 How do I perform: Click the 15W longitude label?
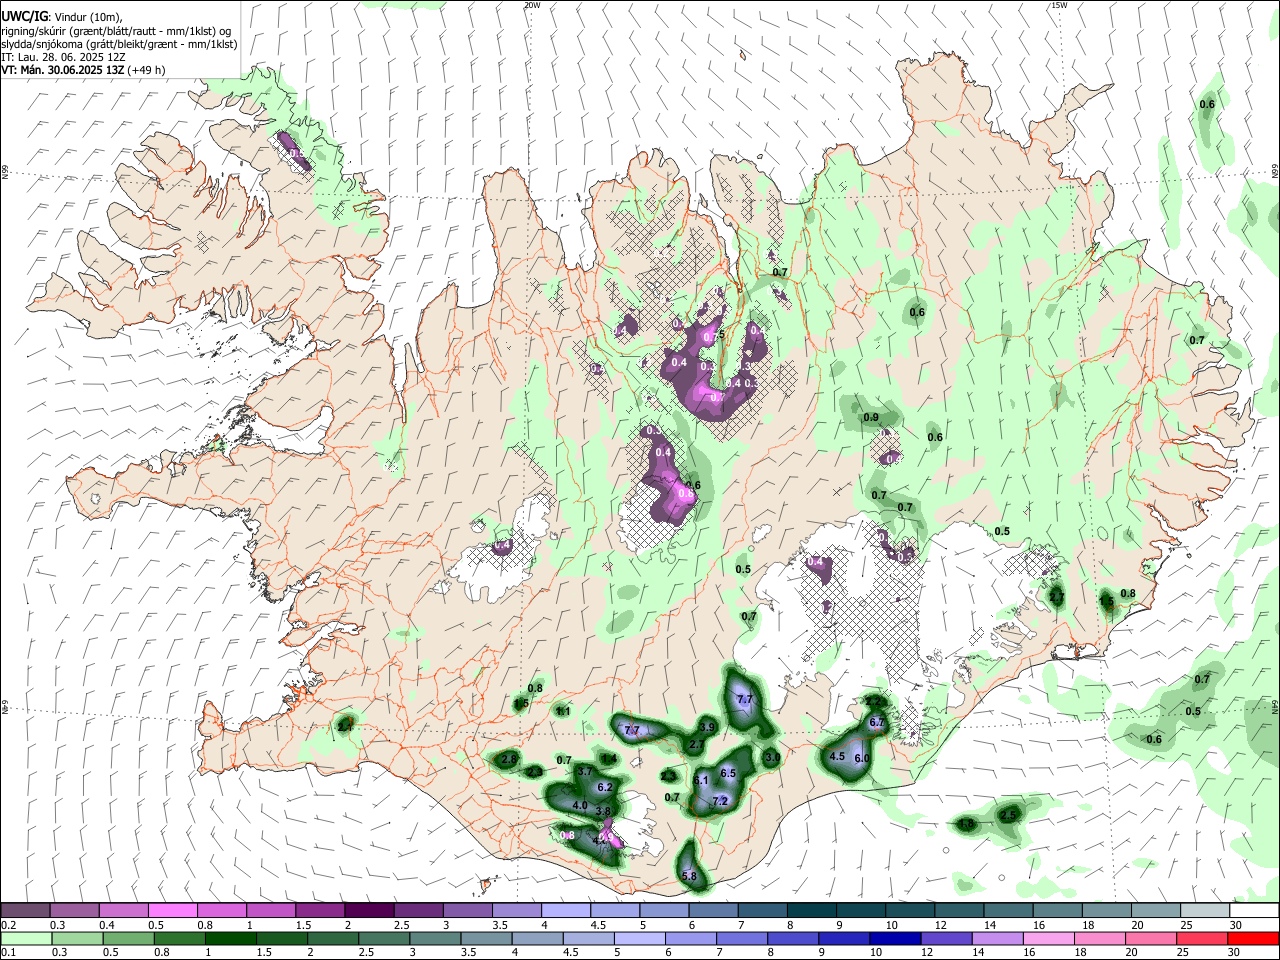coord(1059,5)
